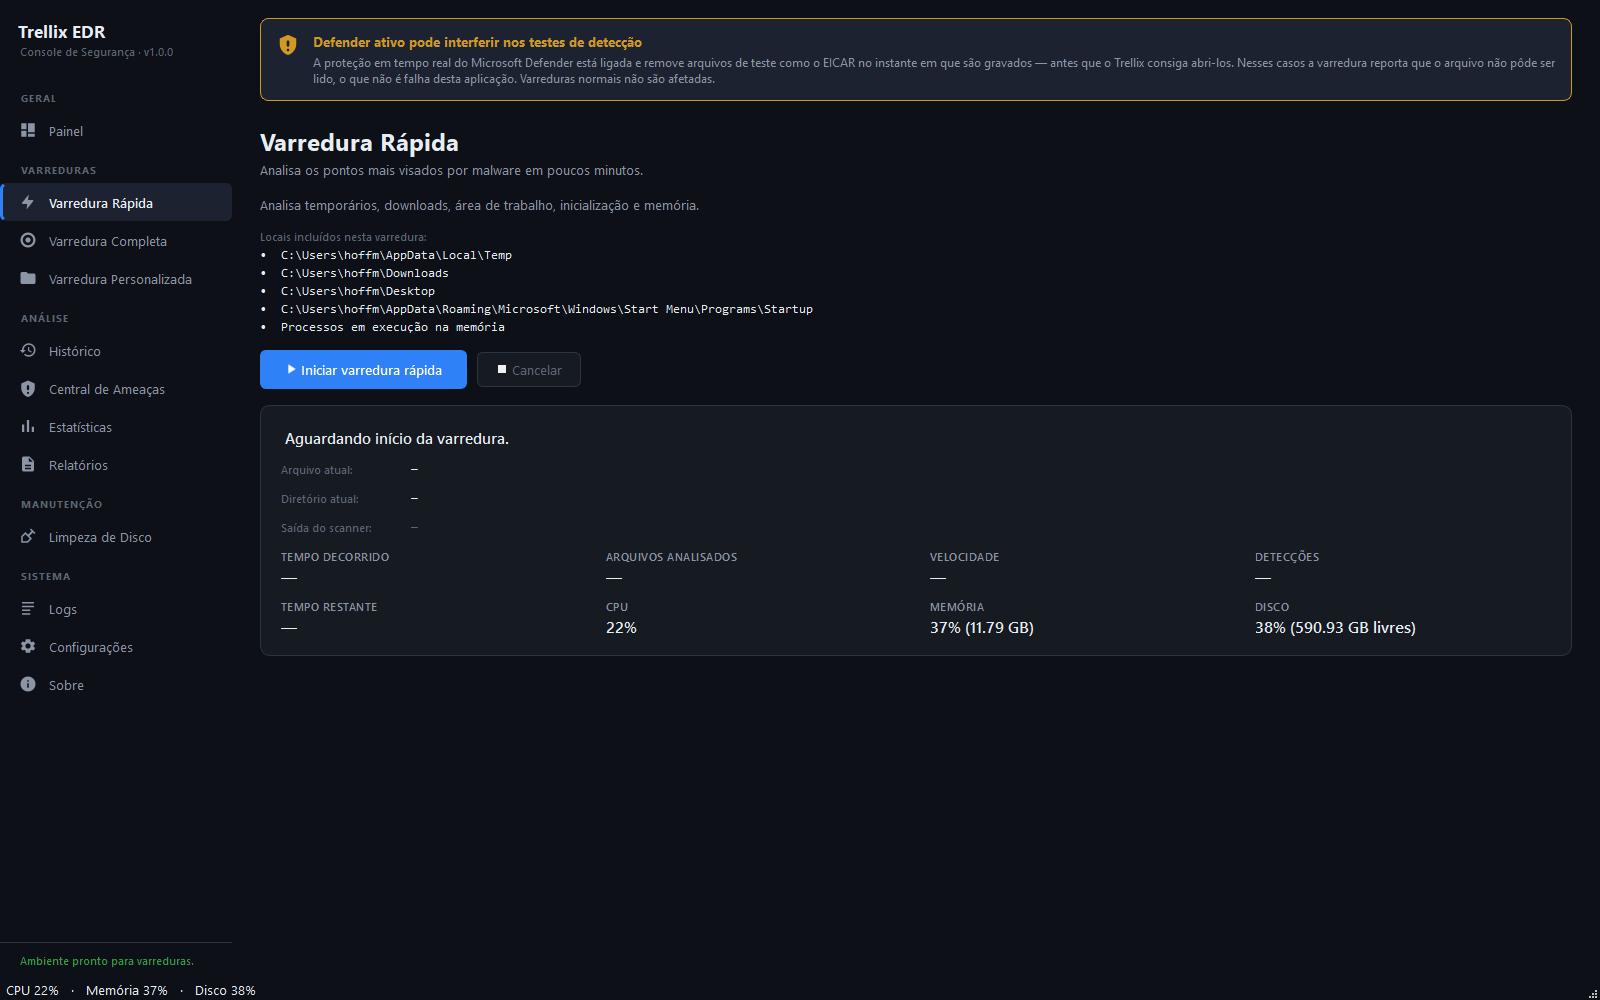The image size is (1600, 1000).
Task: Click the Painel dashboard grid icon
Action: [x=28, y=130]
